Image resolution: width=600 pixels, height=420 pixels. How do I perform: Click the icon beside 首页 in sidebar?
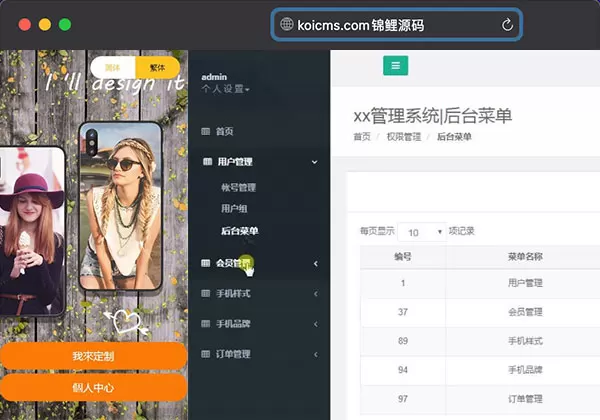205,132
